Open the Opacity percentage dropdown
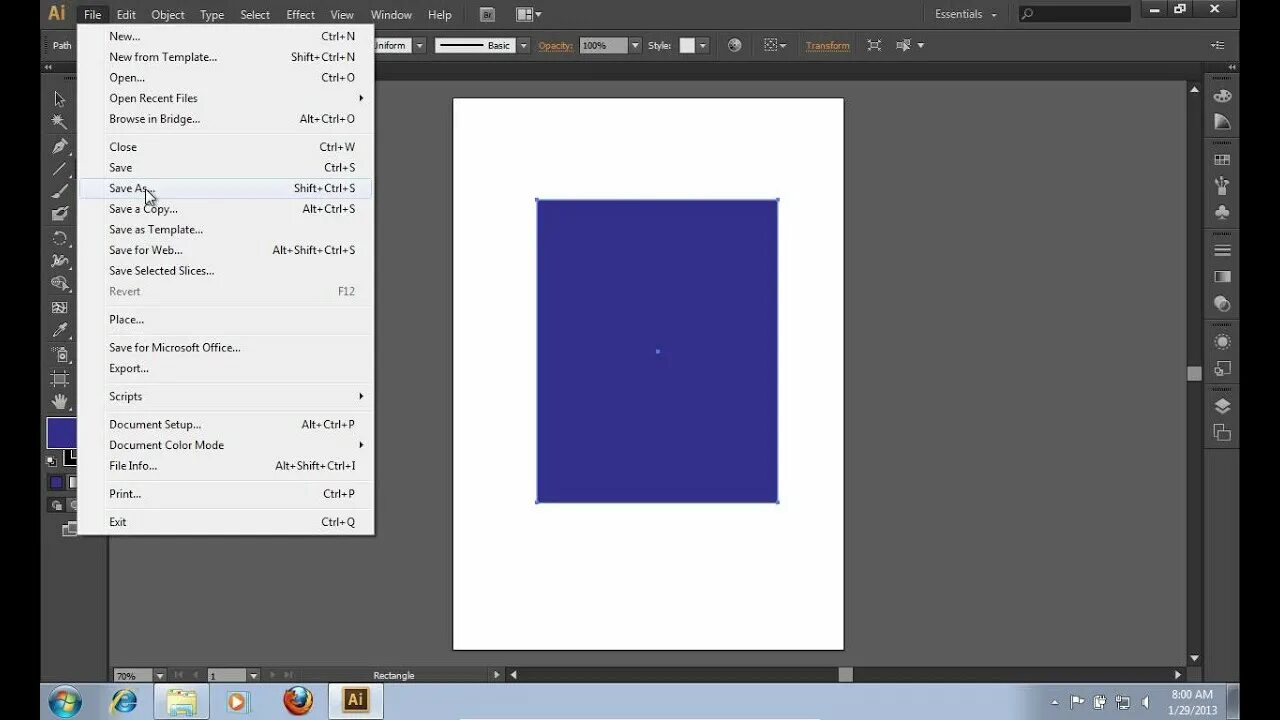The height and width of the screenshot is (720, 1280). (635, 45)
